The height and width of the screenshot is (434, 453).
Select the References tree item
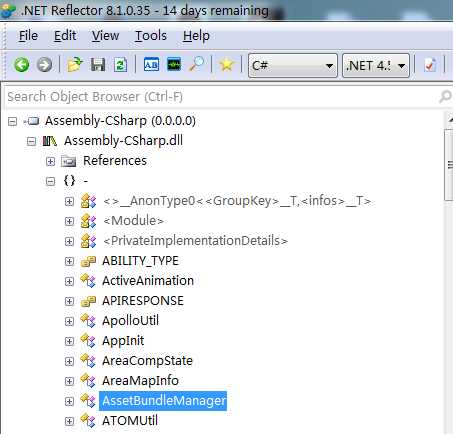pos(115,161)
